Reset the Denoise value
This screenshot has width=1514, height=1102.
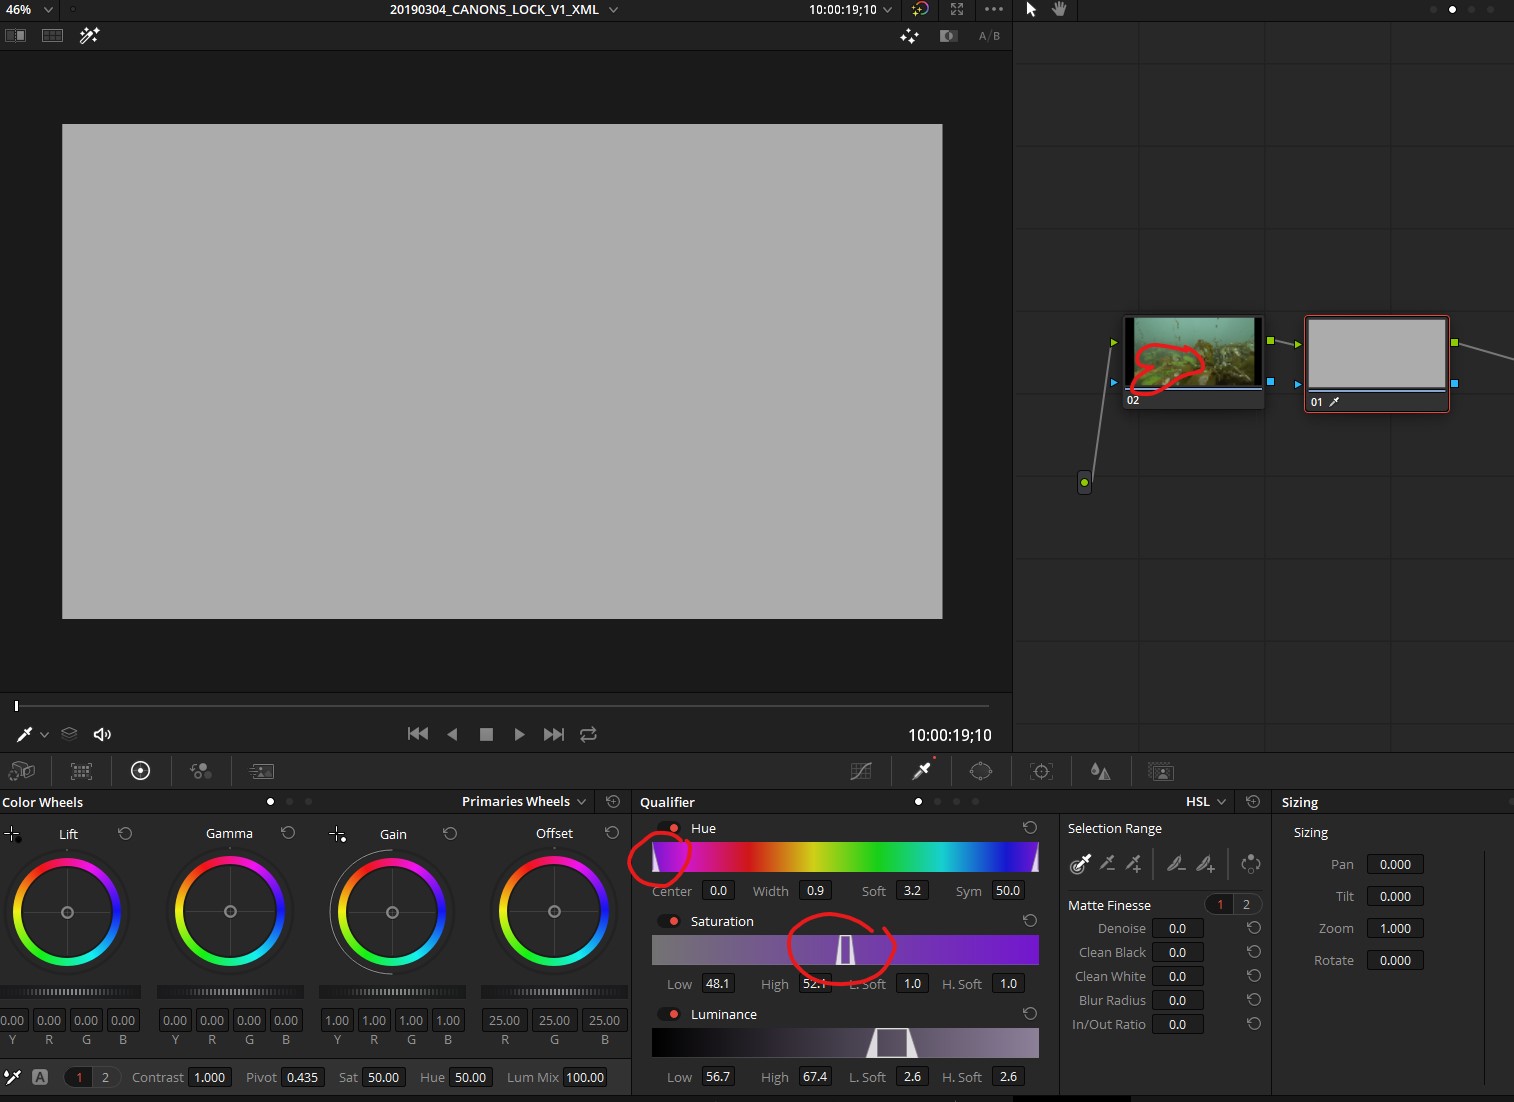(1253, 927)
